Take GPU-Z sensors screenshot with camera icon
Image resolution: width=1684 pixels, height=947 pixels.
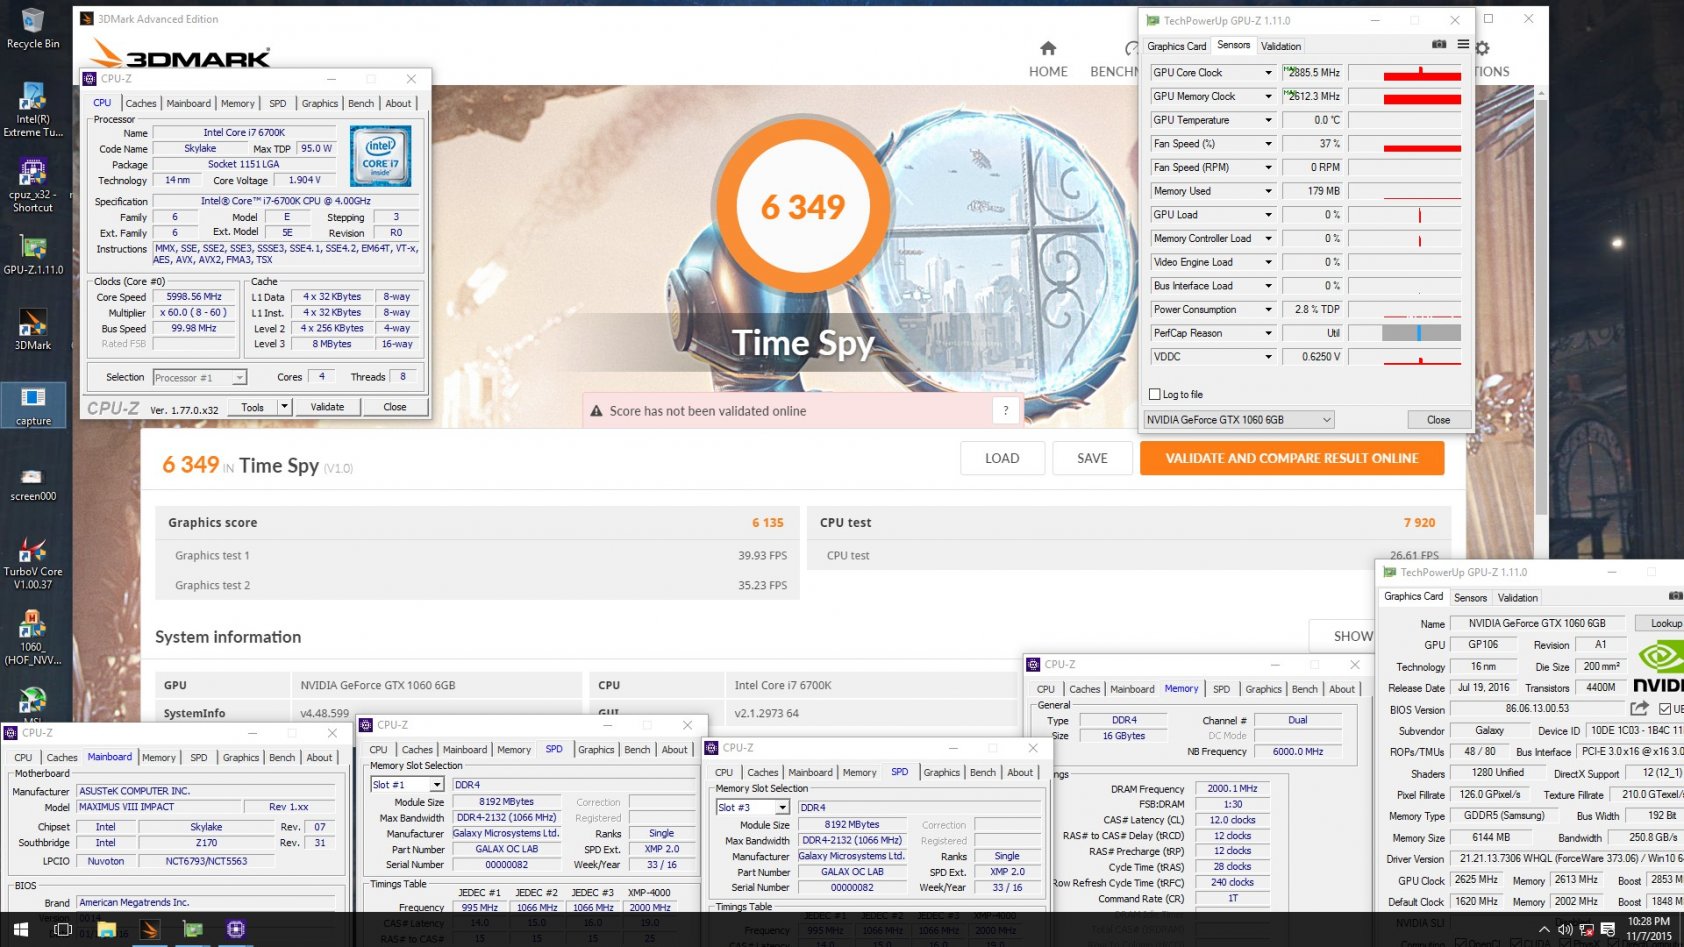coord(1439,44)
